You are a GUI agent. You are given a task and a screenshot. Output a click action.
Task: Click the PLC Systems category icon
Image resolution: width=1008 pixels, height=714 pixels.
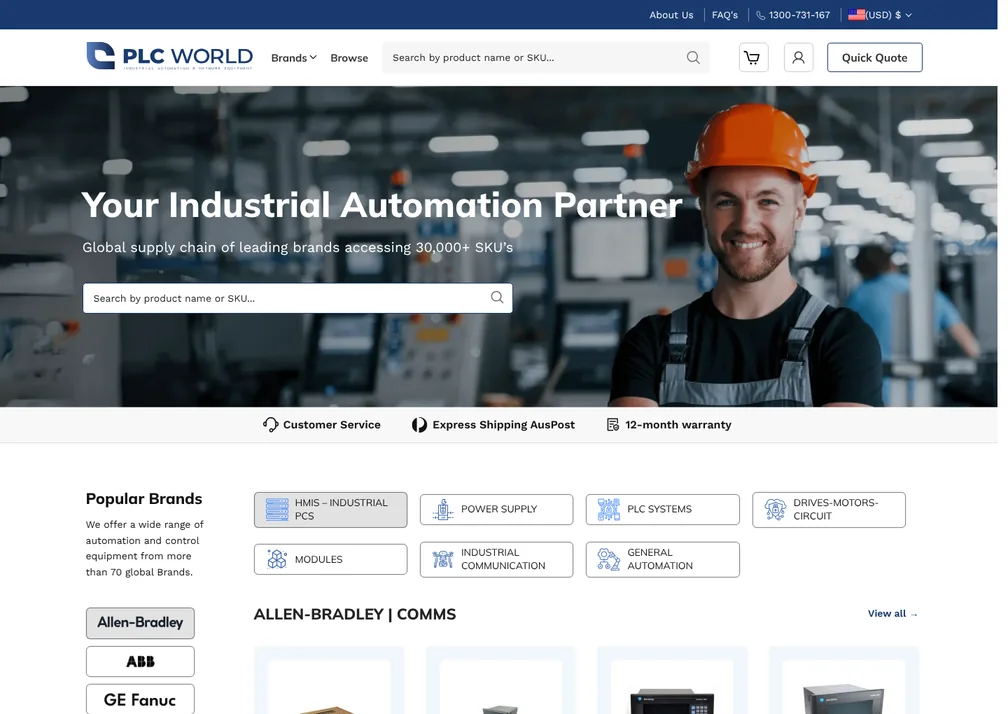click(x=609, y=510)
